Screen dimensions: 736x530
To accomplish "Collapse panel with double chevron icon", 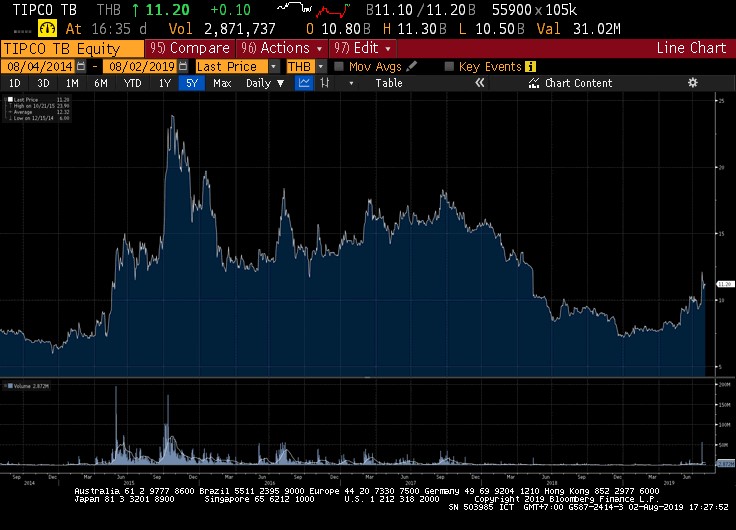I will point(479,83).
